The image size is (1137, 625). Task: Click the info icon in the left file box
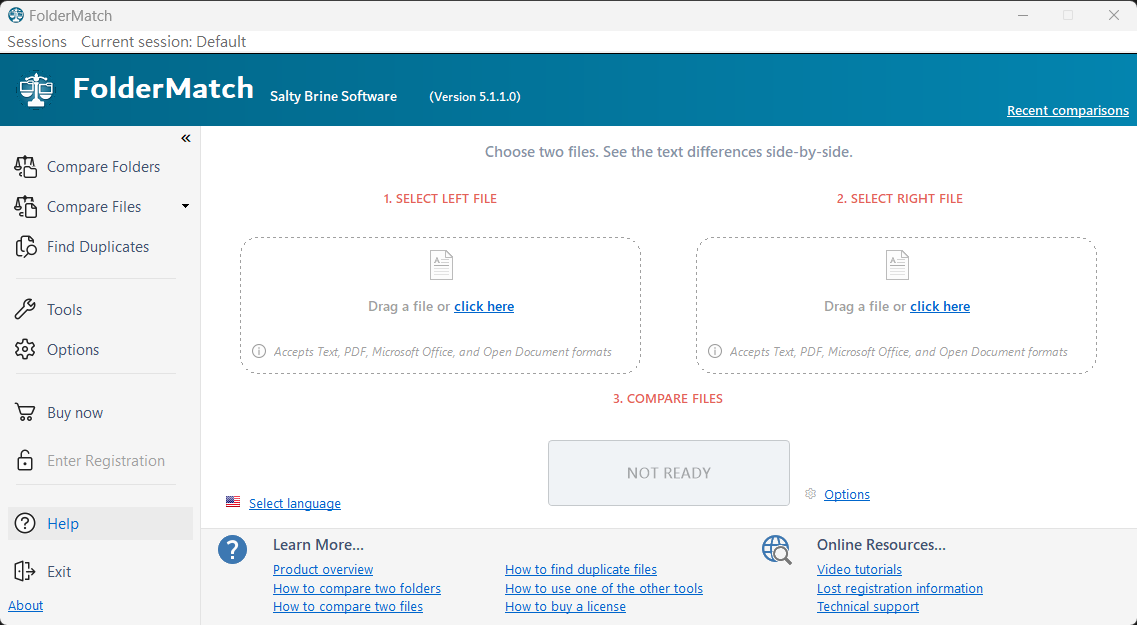259,352
